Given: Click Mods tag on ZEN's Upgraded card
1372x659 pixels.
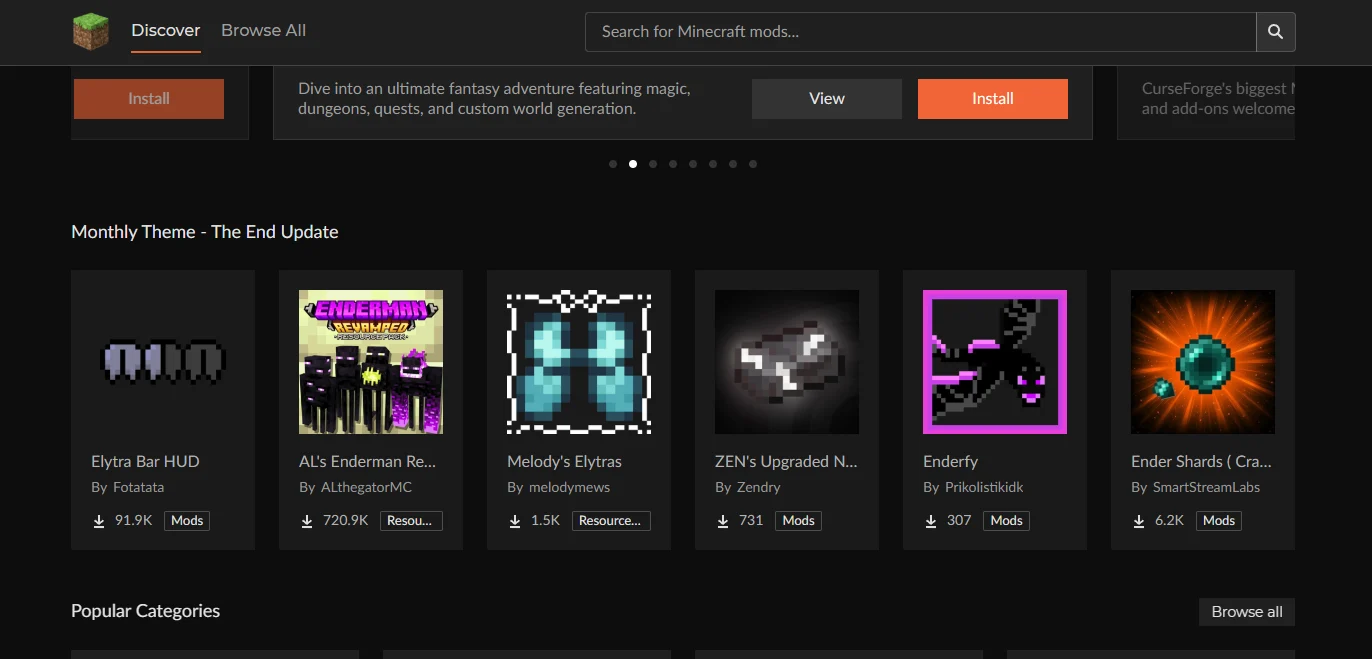Looking at the screenshot, I should pyautogui.click(x=799, y=521).
